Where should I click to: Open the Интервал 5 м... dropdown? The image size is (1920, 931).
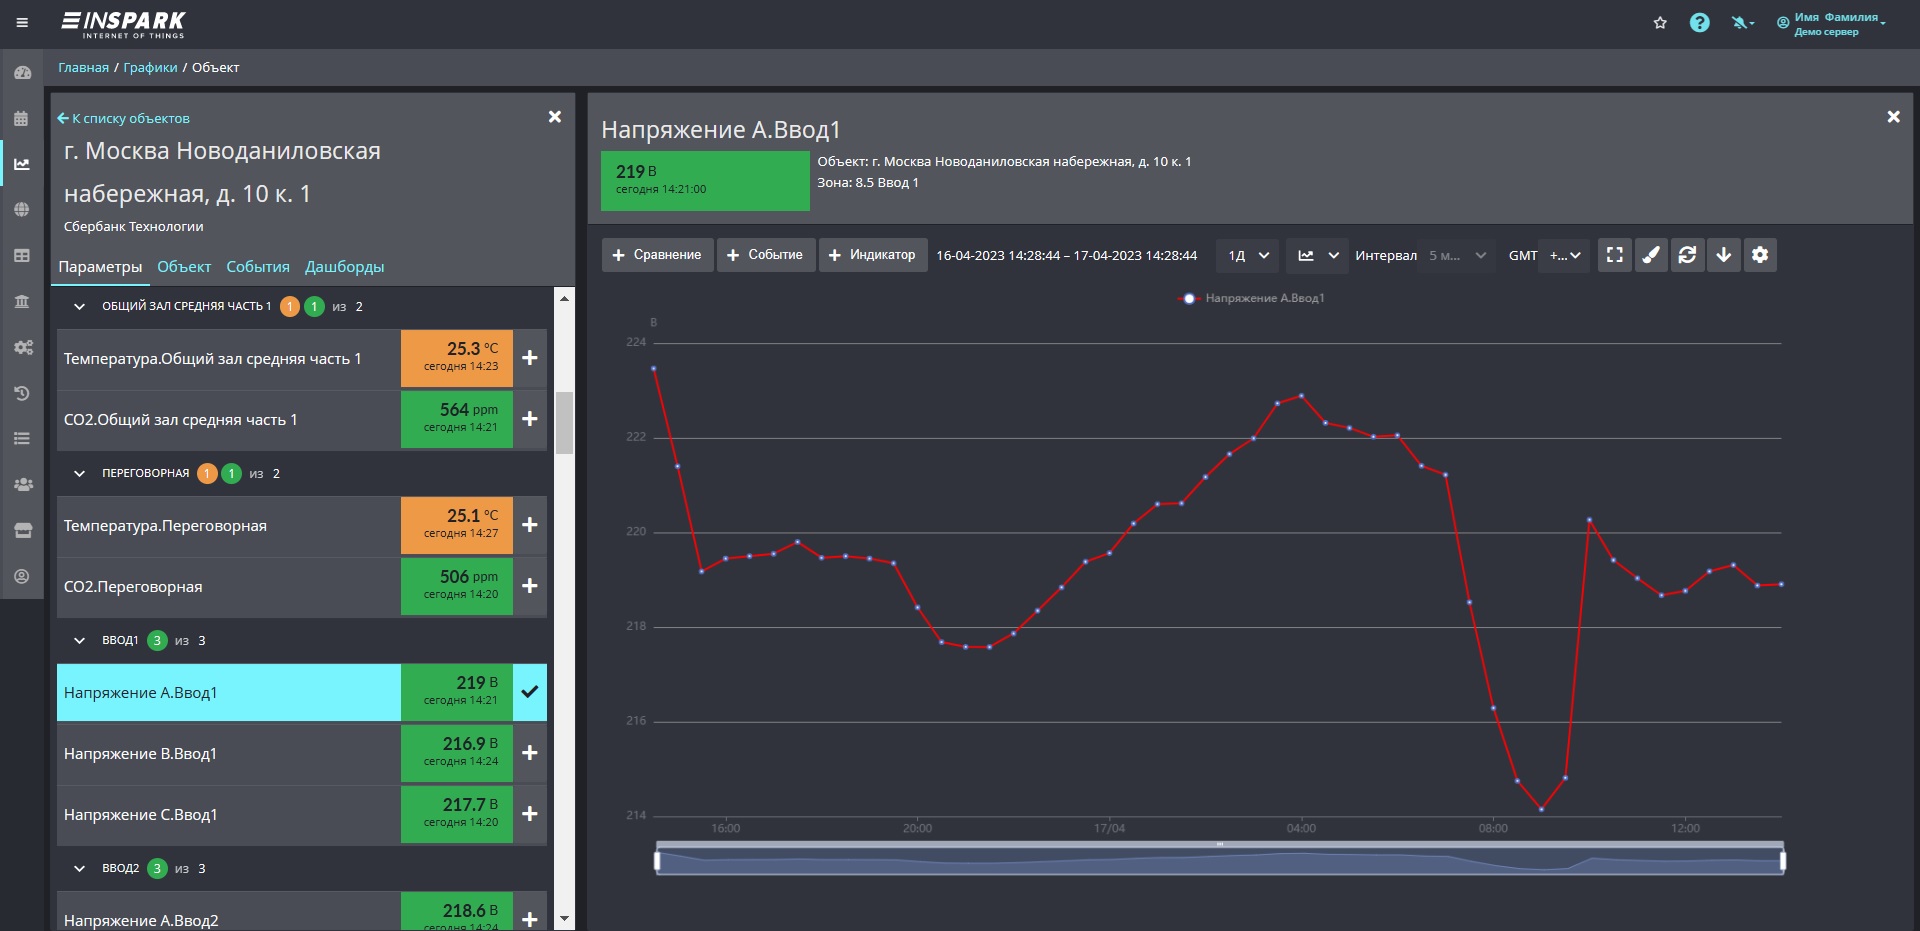pyautogui.click(x=1458, y=255)
